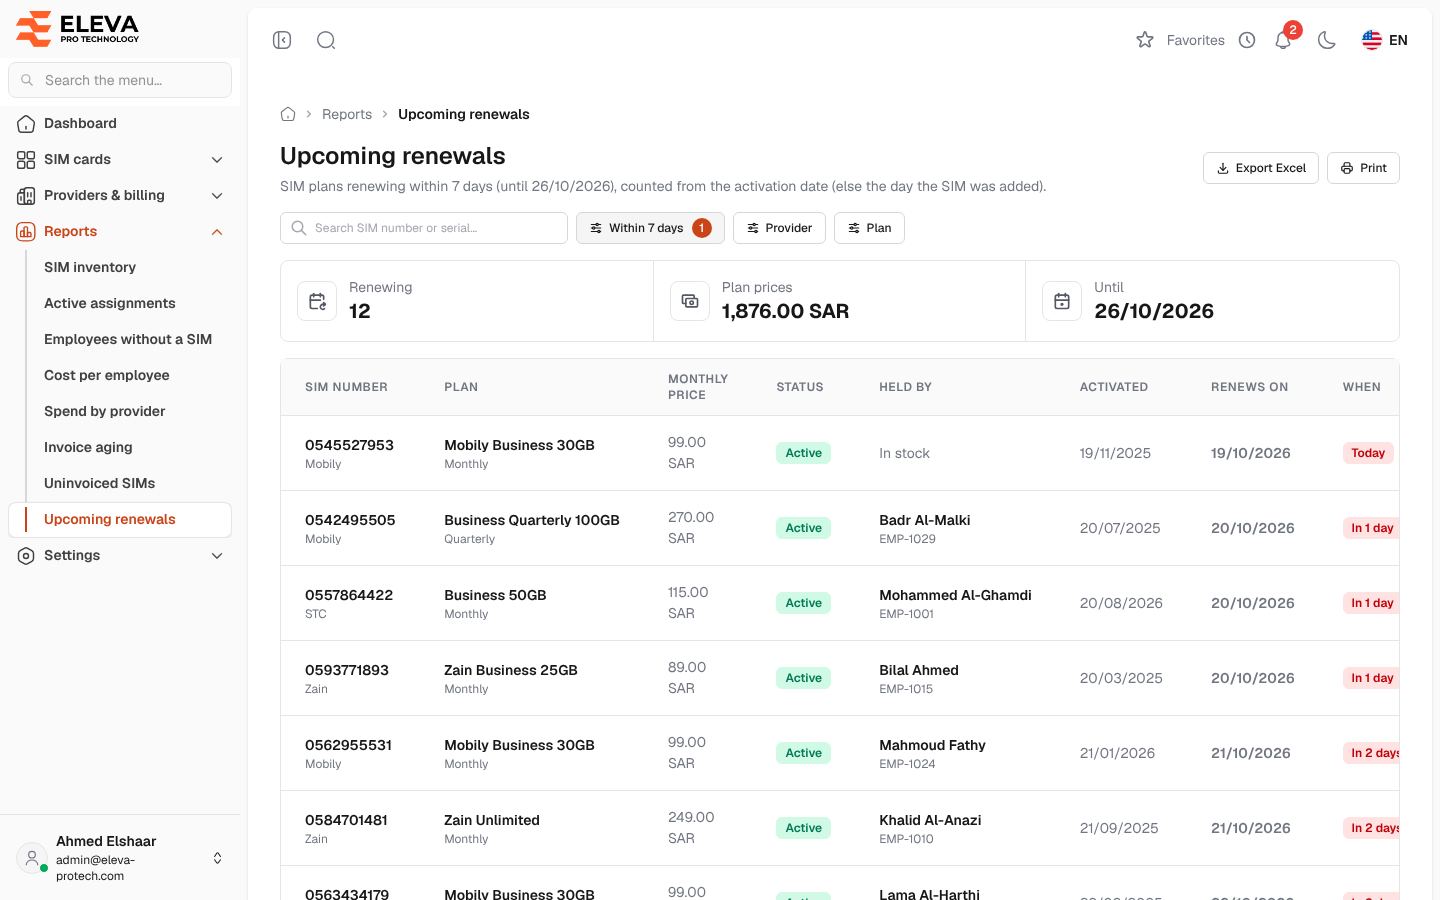
Task: Click the Favorites star icon
Action: coord(1145,40)
